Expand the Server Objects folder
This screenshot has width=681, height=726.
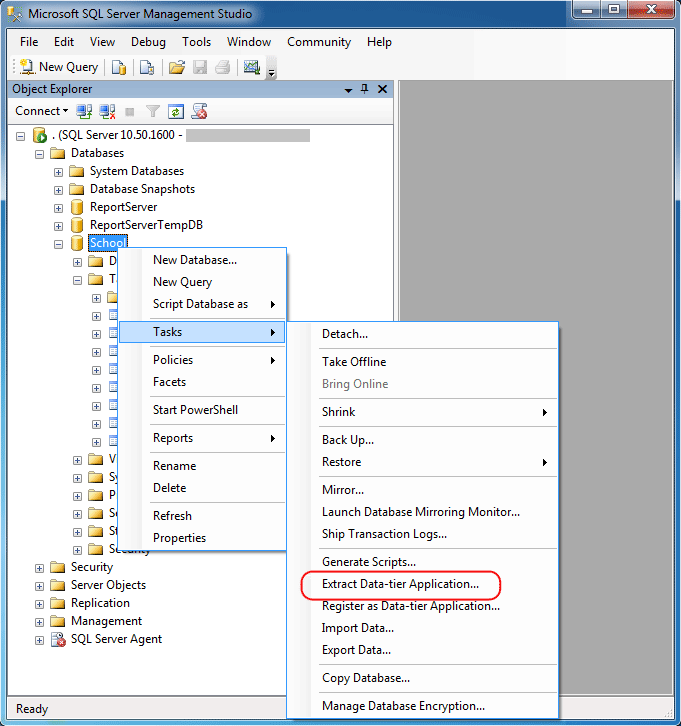pos(39,586)
